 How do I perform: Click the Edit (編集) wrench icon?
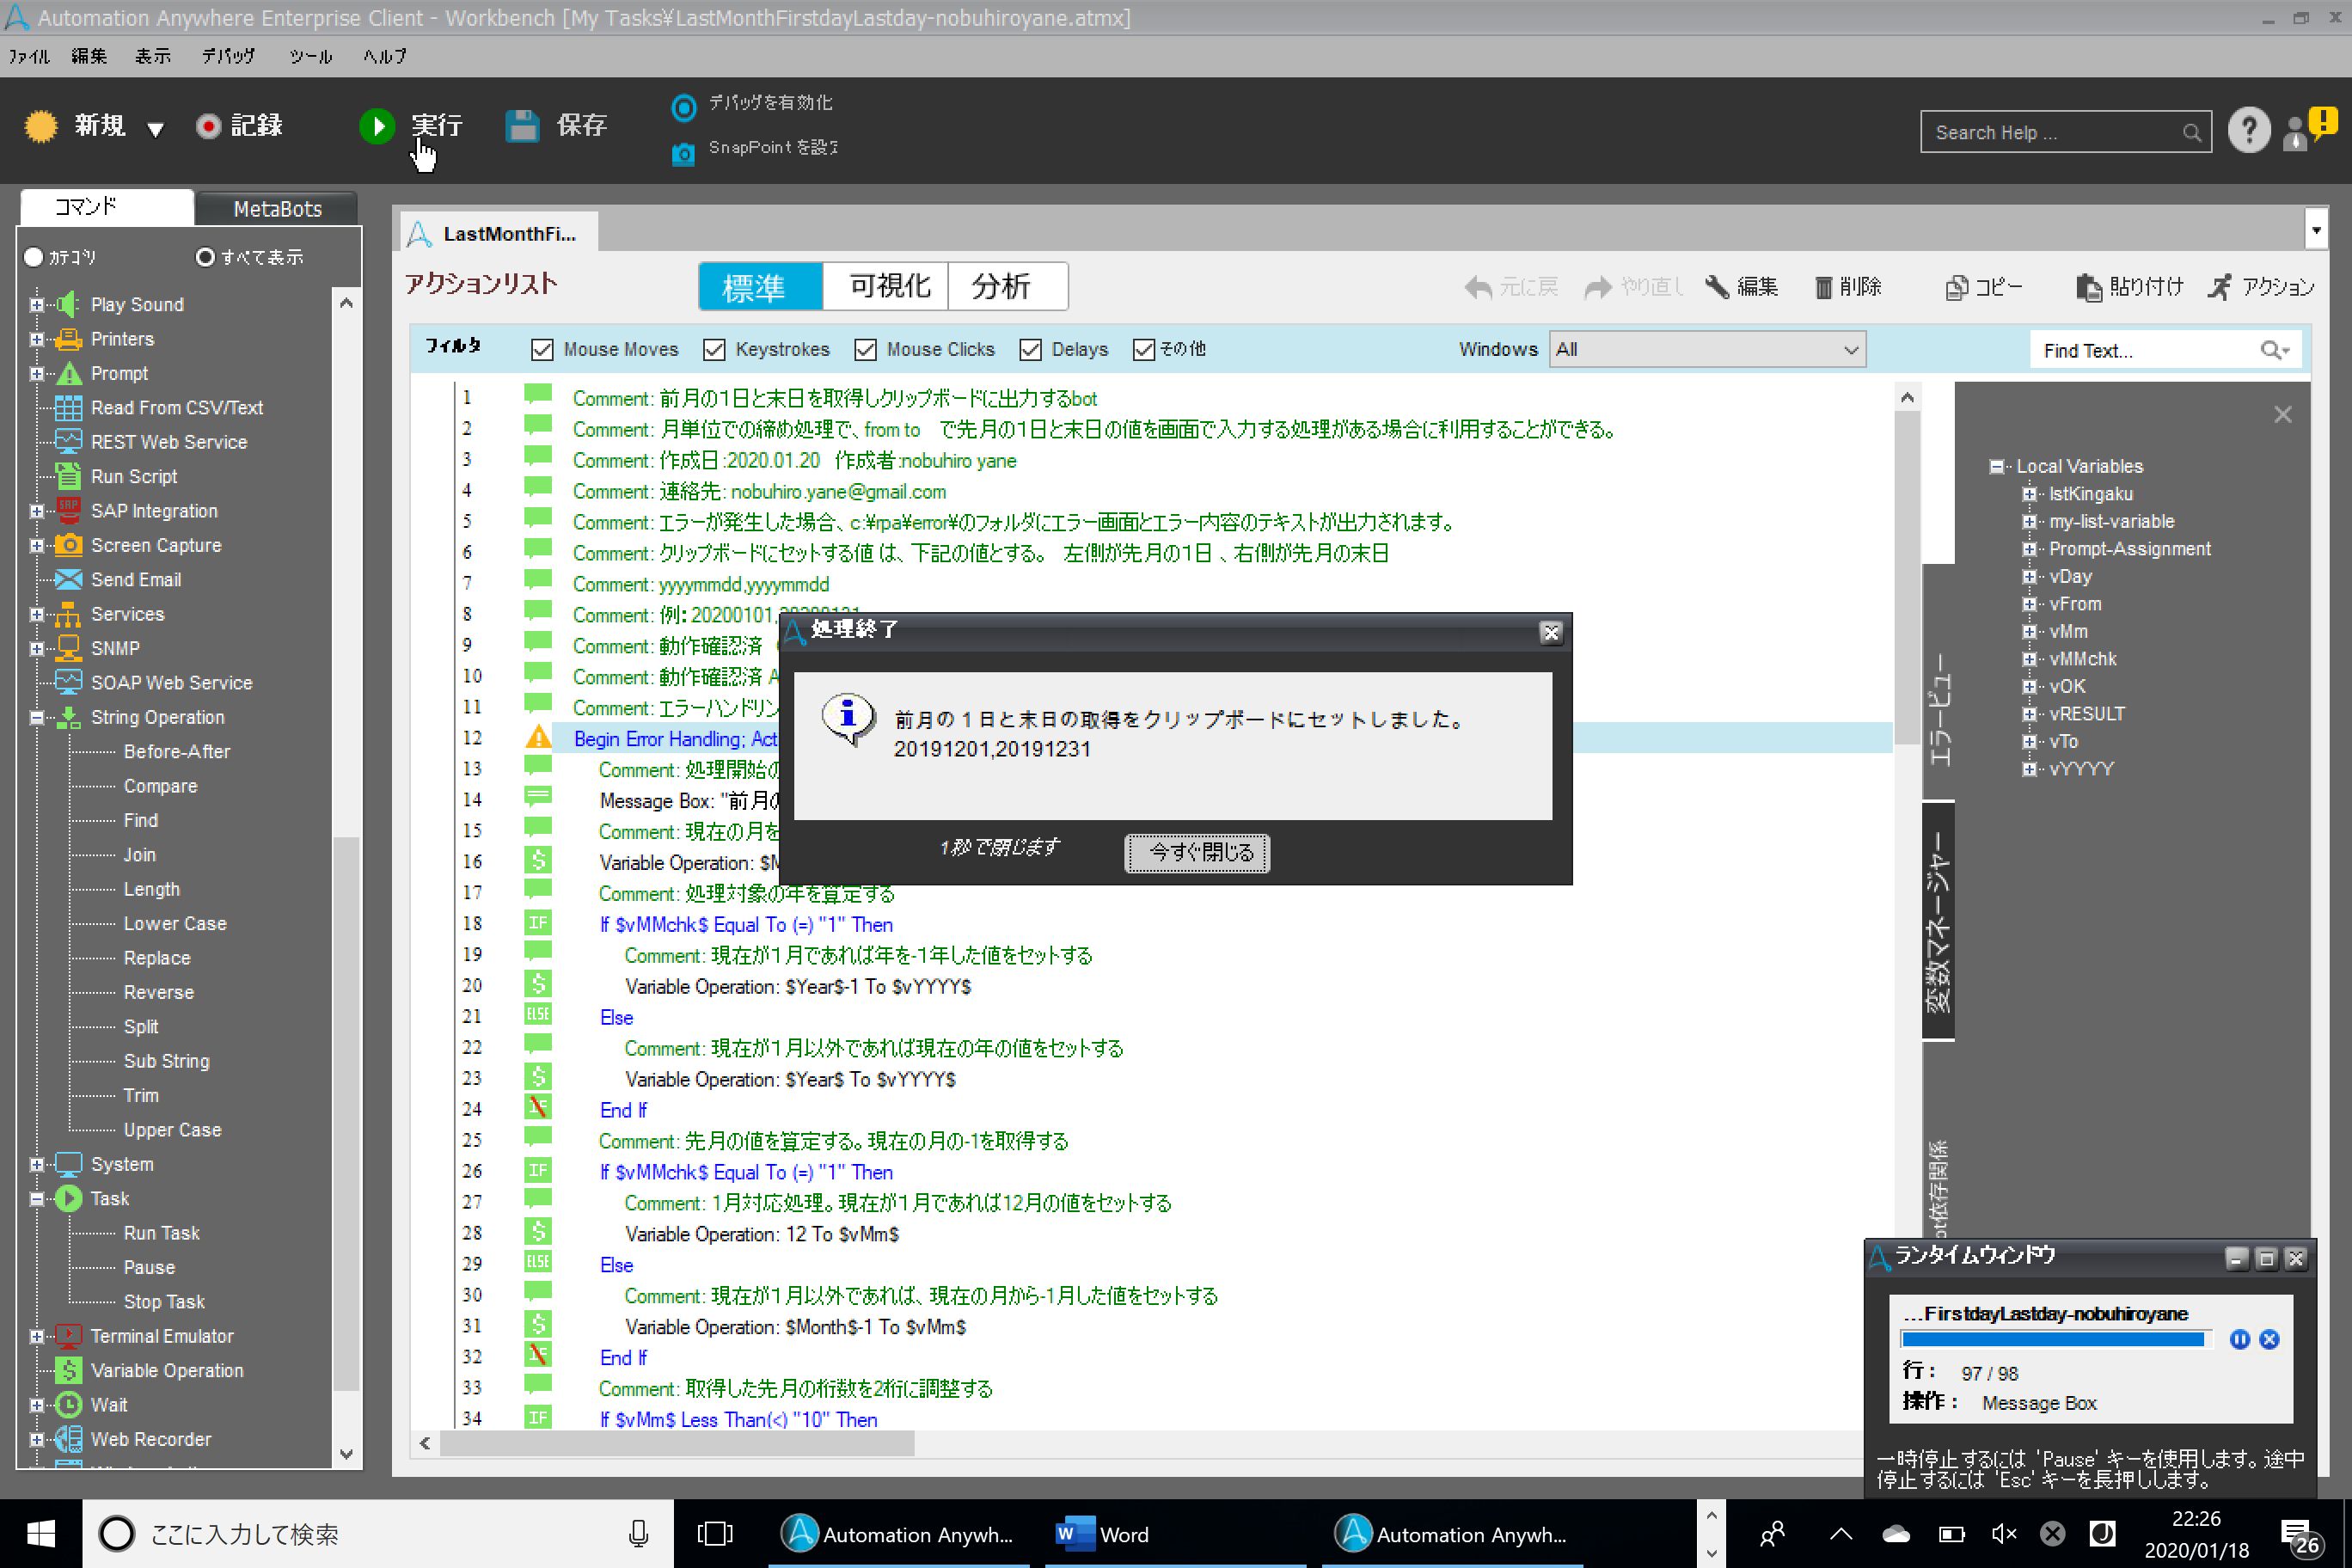(1717, 288)
